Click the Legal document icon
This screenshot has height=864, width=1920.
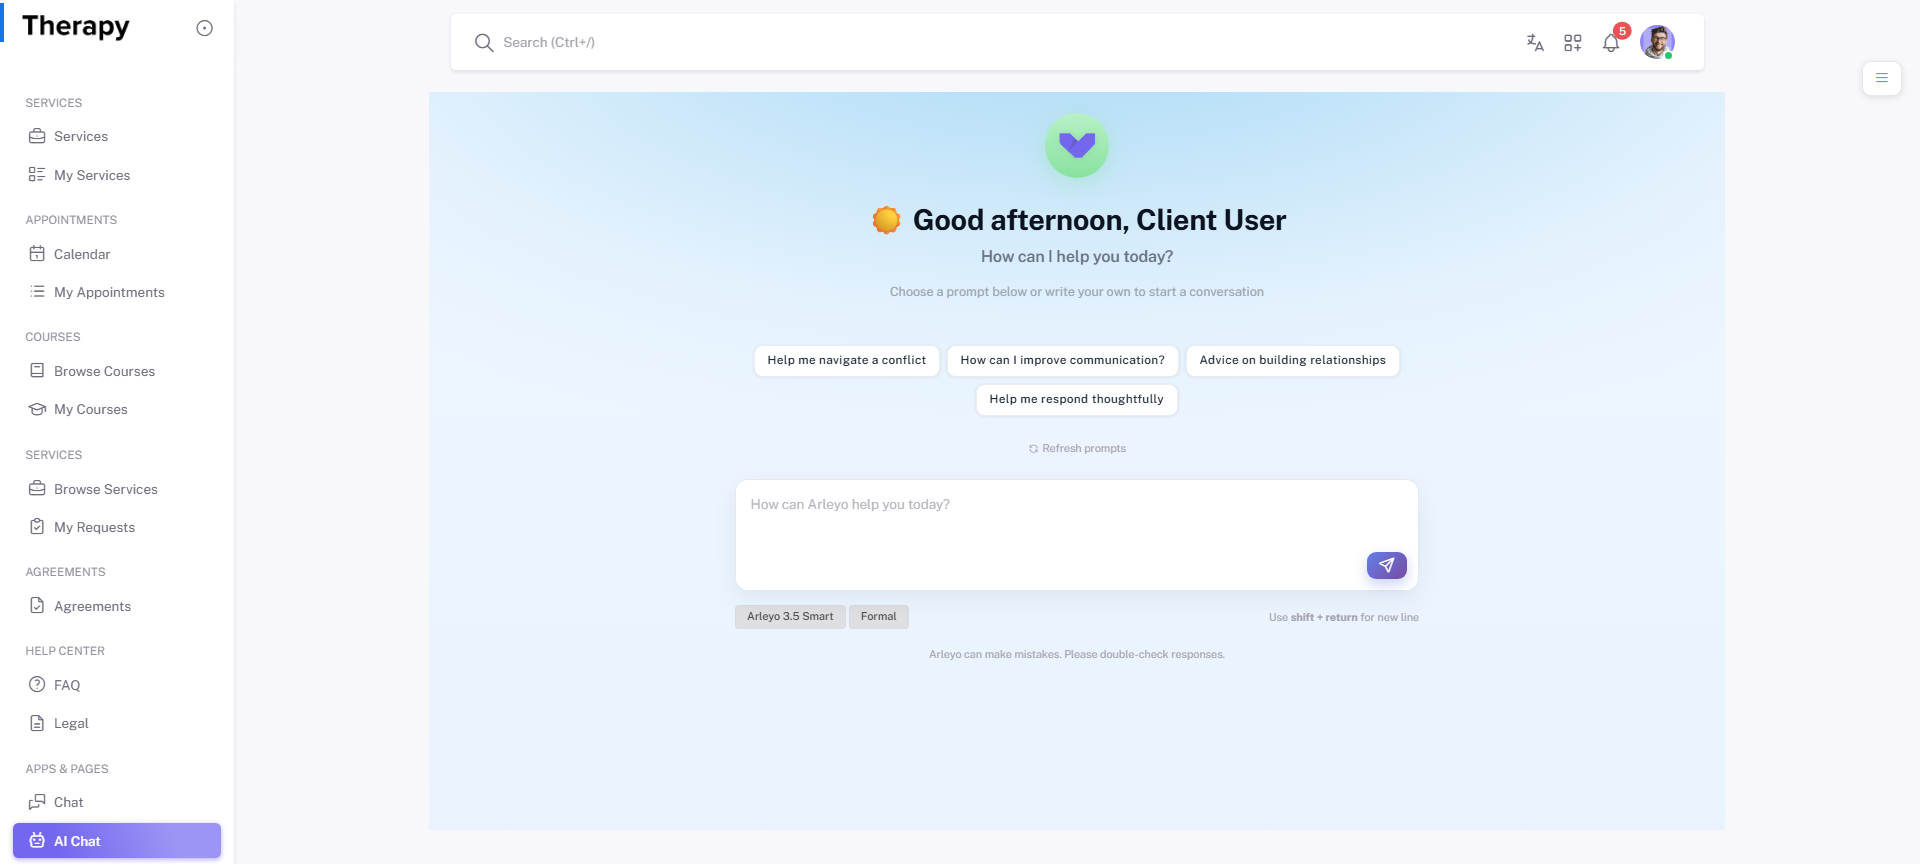pyautogui.click(x=37, y=723)
